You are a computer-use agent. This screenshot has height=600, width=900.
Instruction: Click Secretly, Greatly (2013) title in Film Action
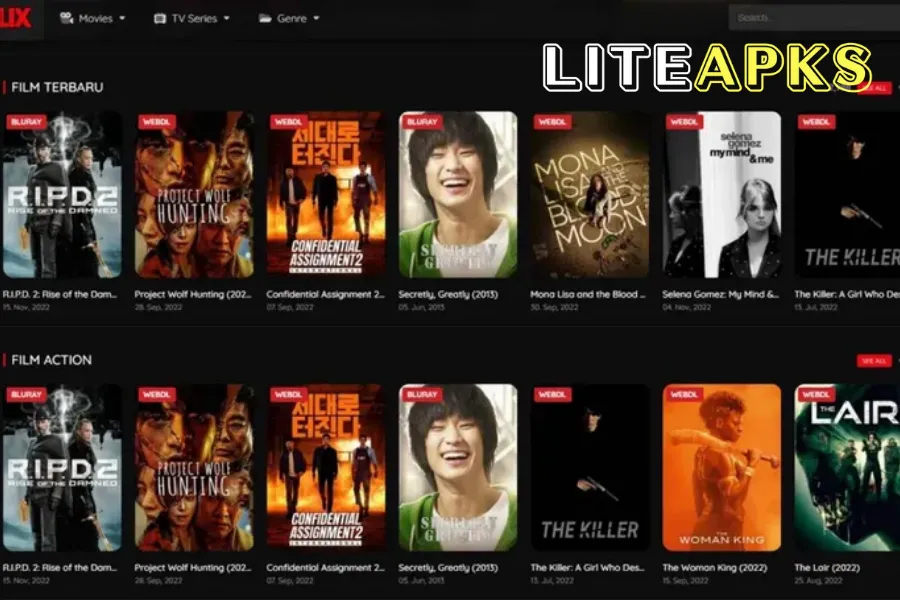coord(448,568)
